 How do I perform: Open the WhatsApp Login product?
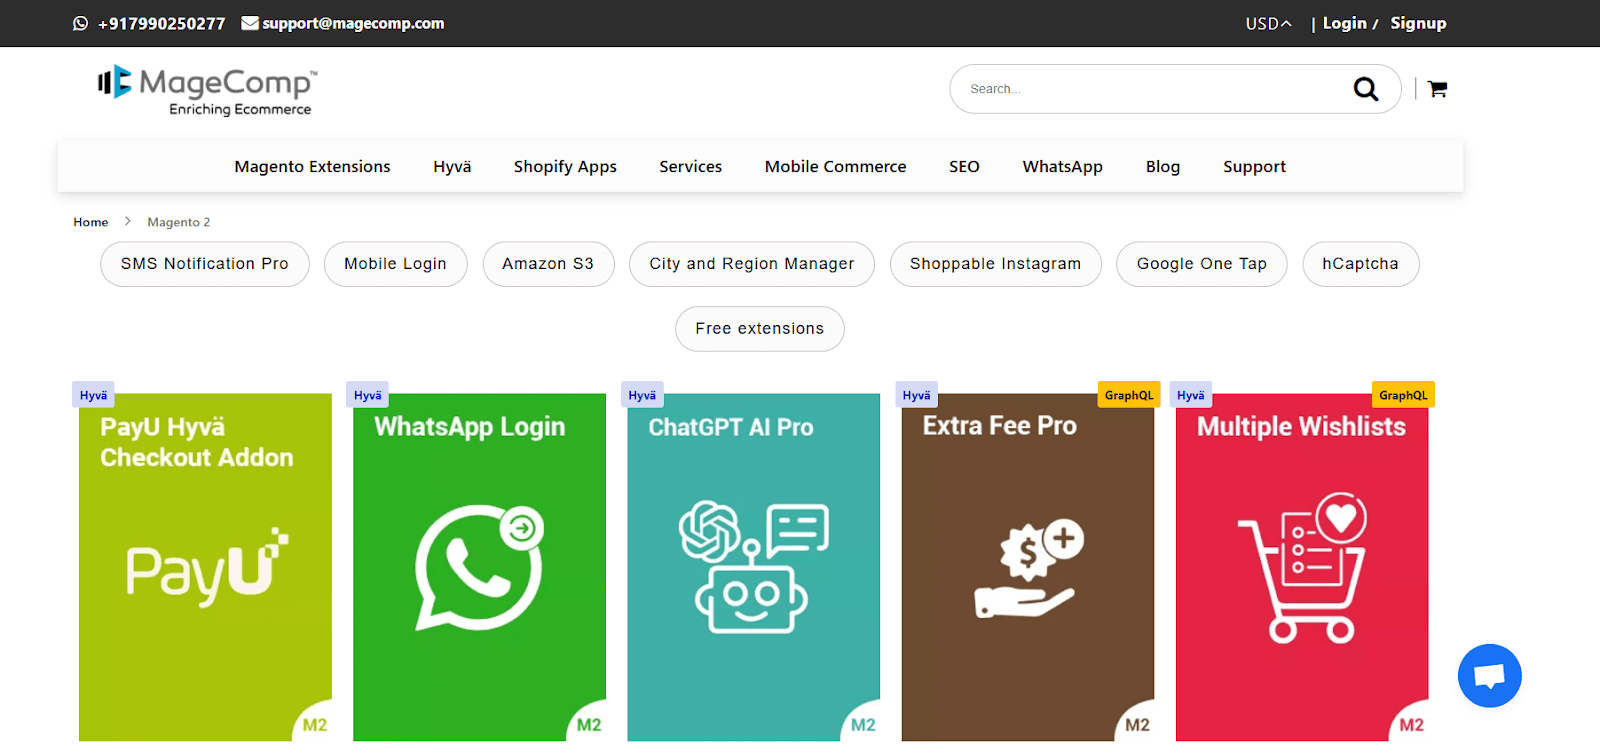click(x=479, y=567)
